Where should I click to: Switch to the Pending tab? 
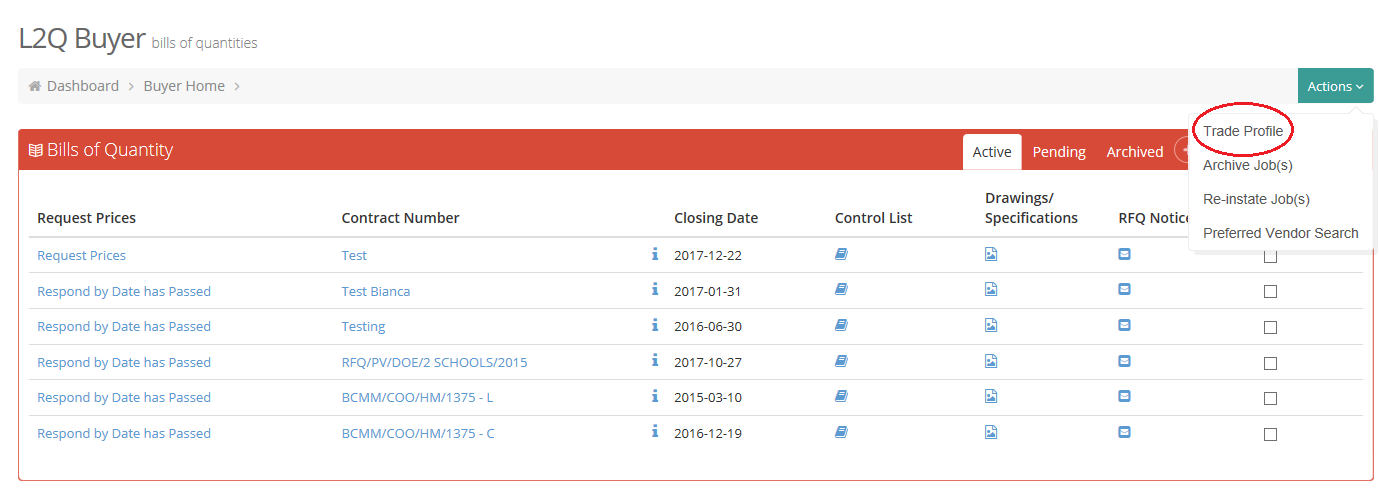tap(1059, 152)
